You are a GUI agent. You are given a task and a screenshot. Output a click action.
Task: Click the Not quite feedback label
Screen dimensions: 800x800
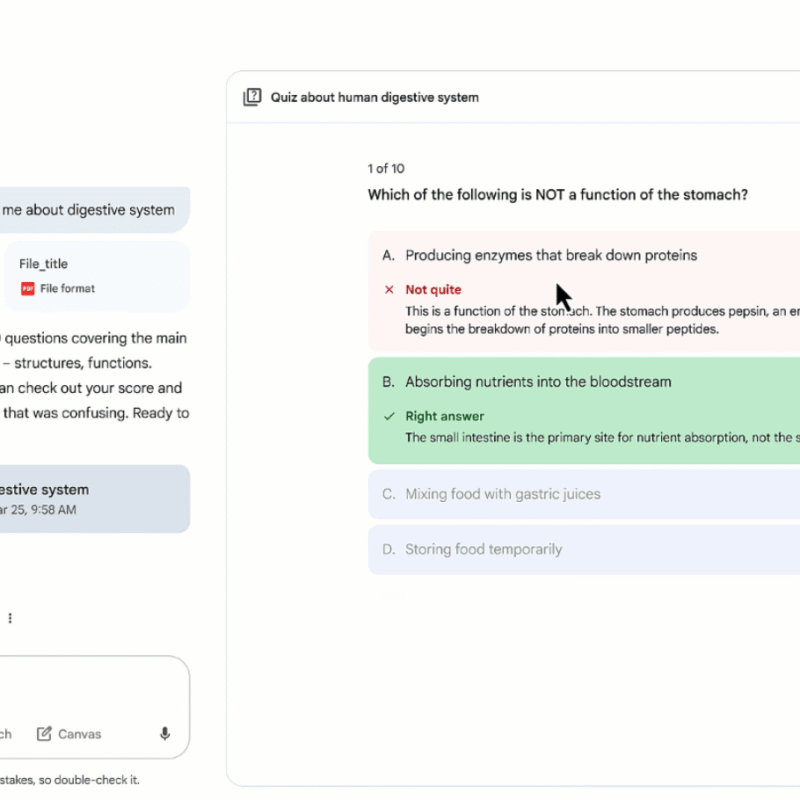433,290
